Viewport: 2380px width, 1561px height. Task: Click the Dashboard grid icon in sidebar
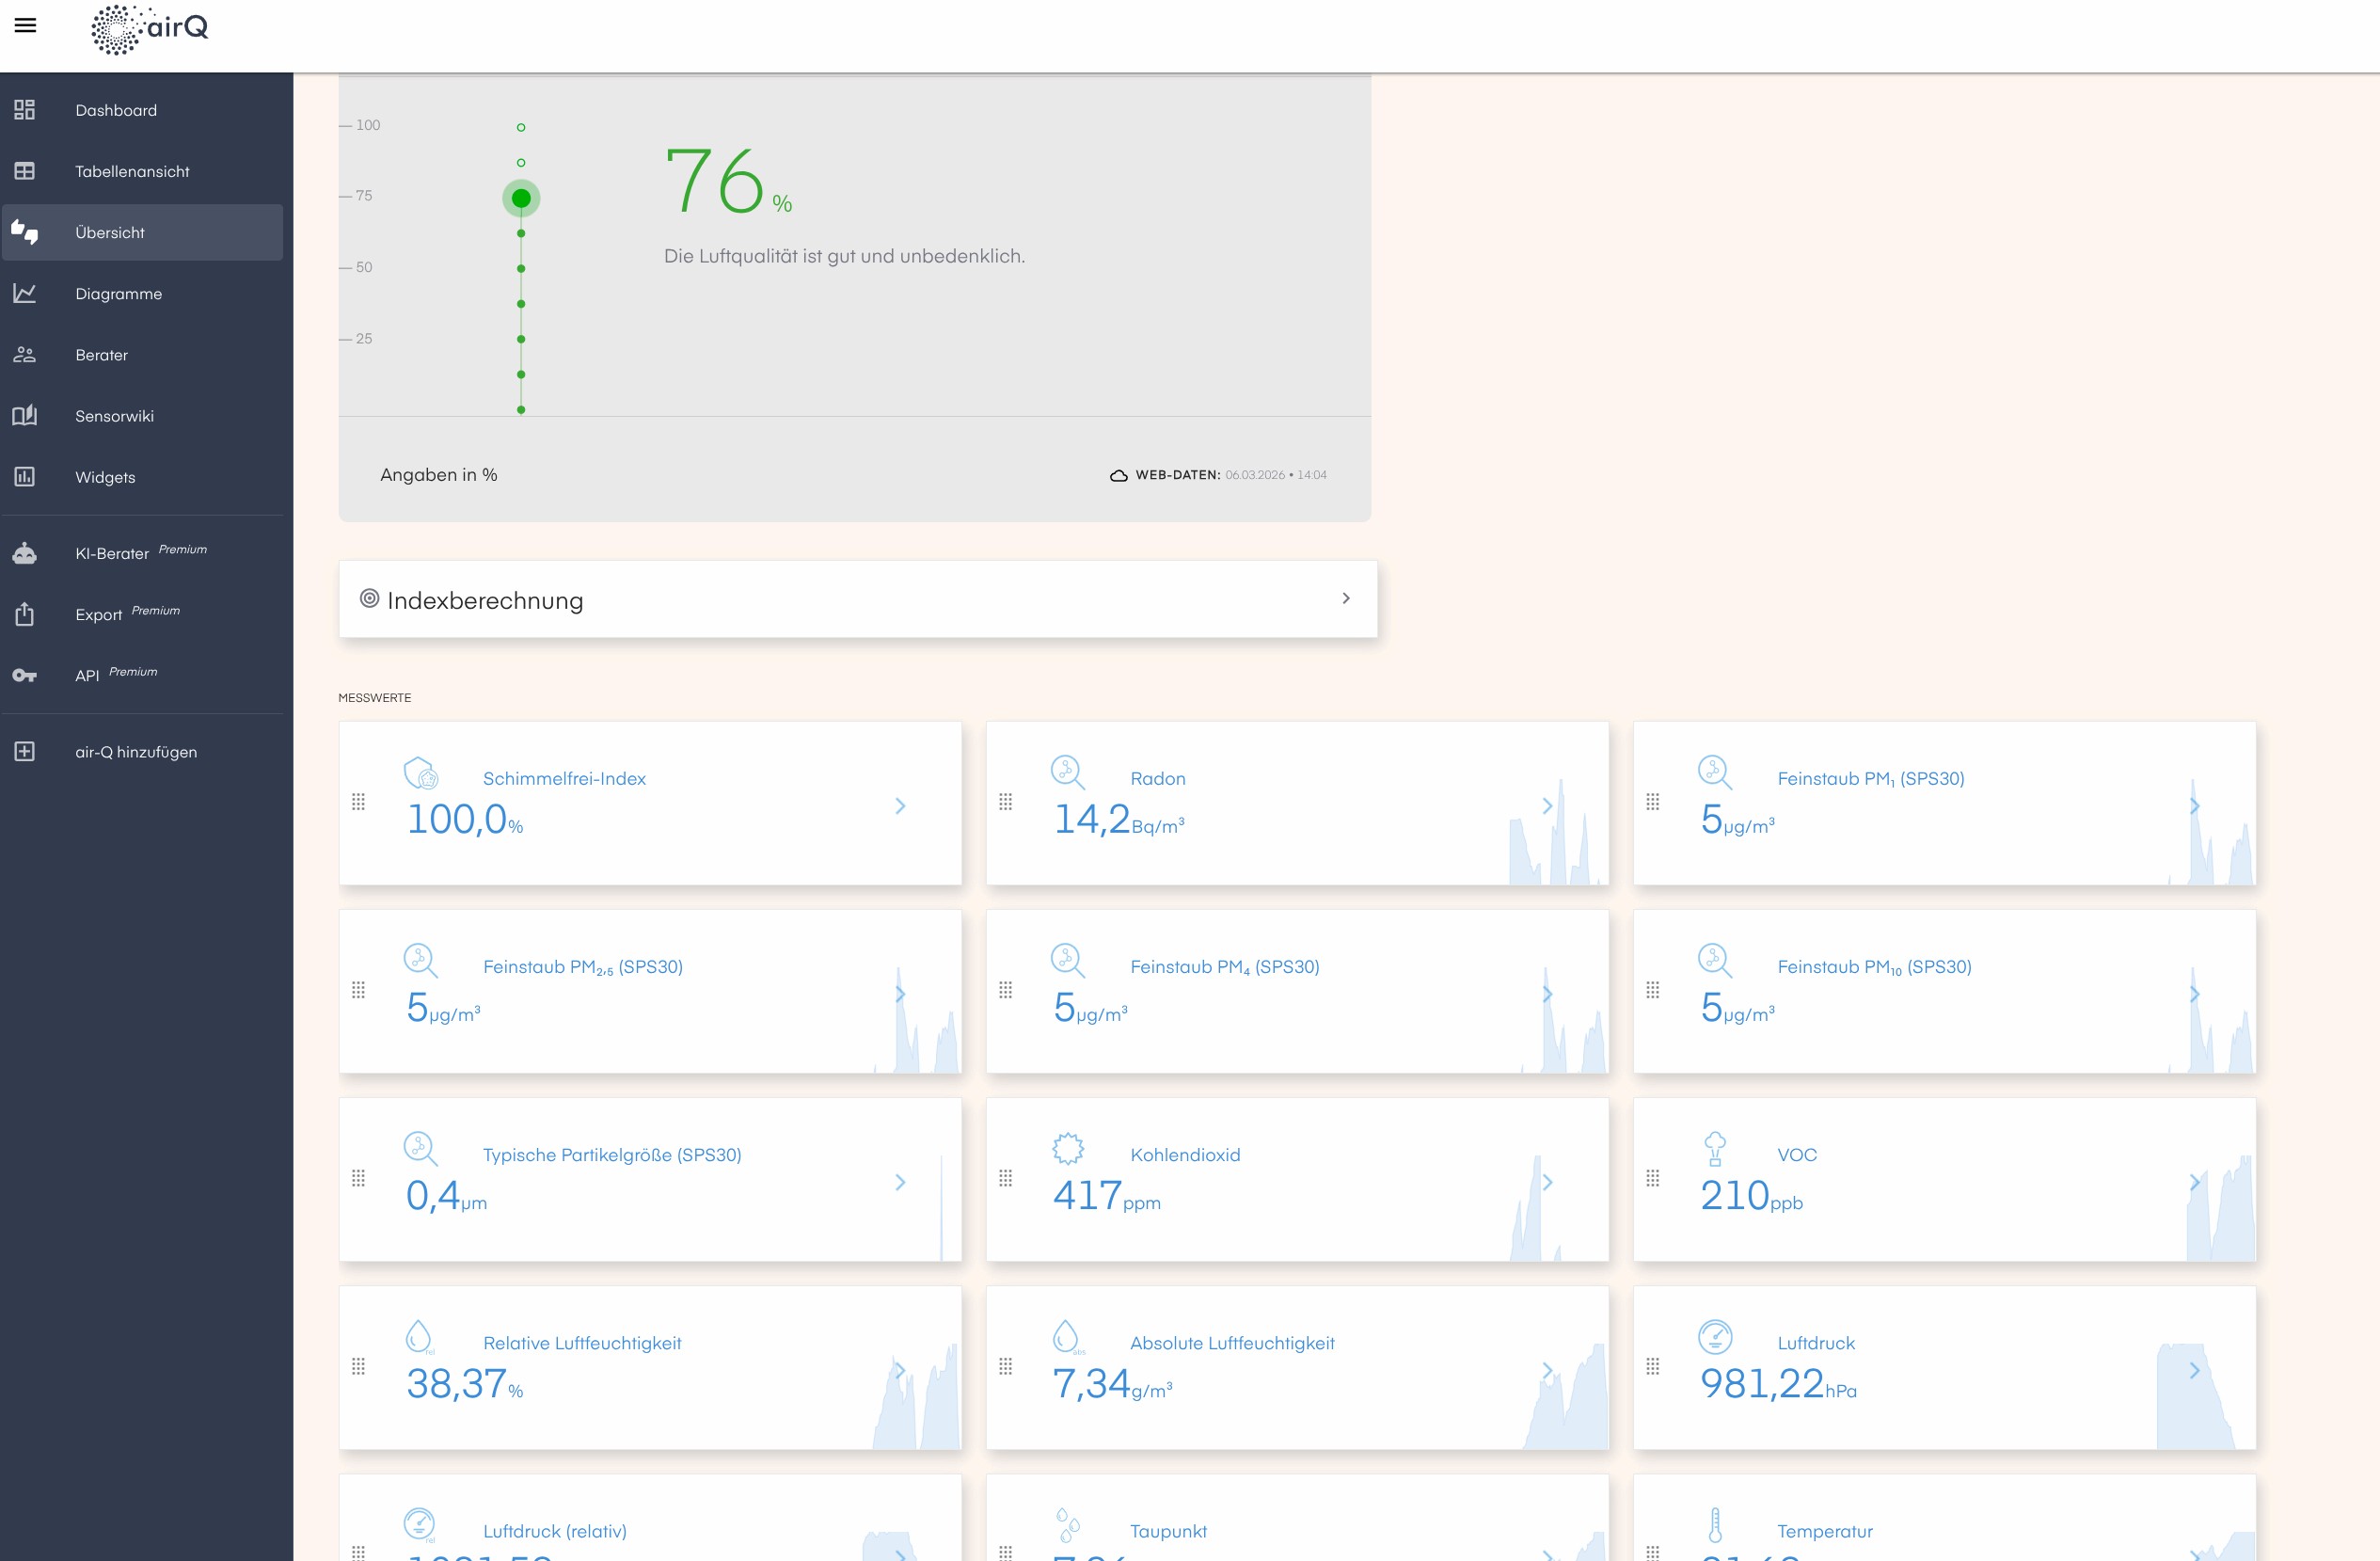(x=25, y=110)
